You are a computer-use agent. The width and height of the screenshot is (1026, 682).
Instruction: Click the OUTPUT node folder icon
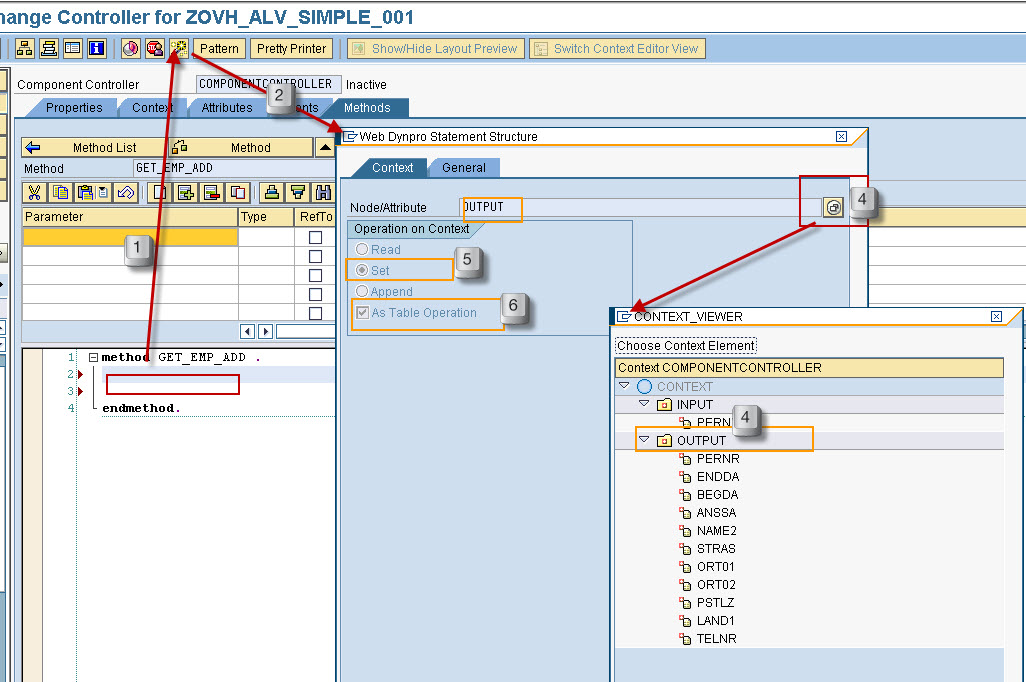(664, 440)
